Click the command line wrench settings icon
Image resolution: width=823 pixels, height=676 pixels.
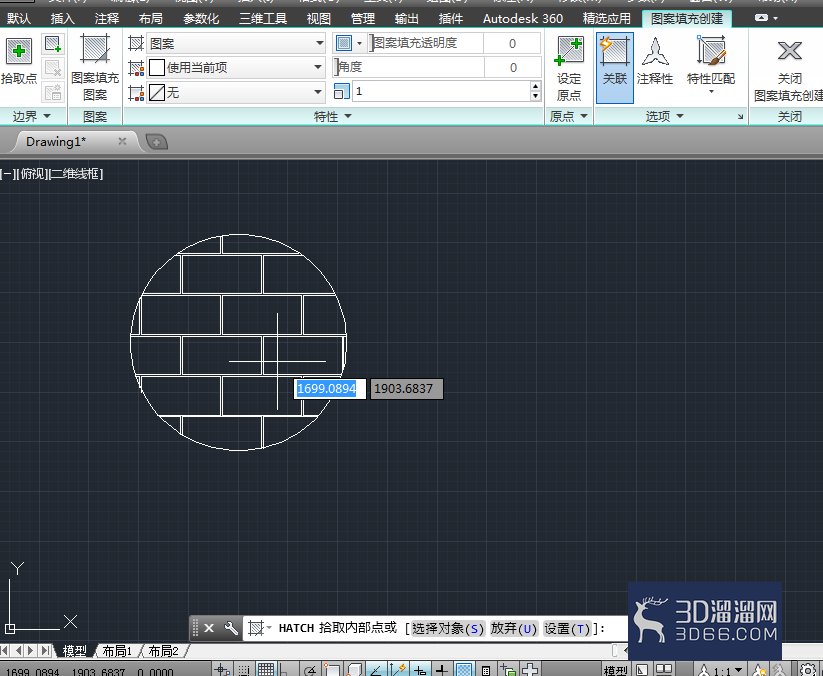231,628
